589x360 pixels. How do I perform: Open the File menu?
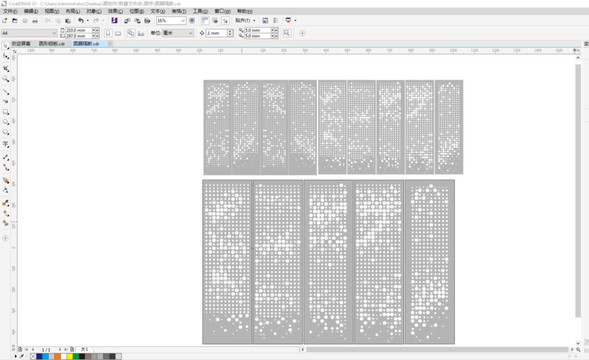10,11
